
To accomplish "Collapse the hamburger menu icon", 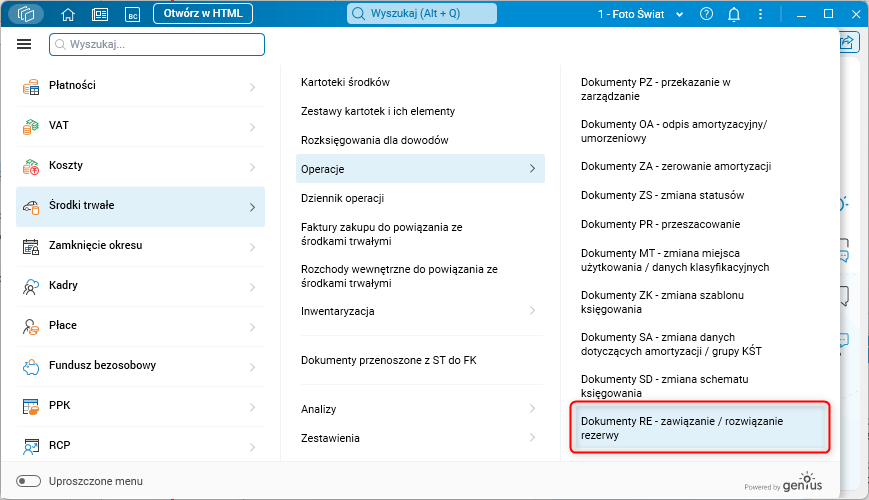I will coord(24,44).
